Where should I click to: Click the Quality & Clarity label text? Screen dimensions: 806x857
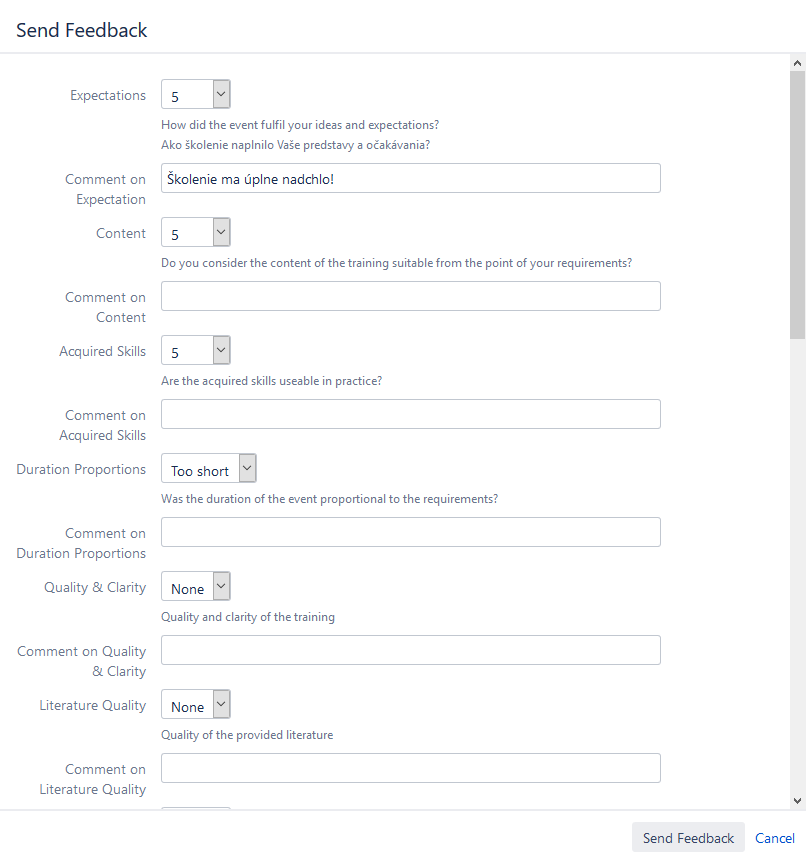click(94, 586)
